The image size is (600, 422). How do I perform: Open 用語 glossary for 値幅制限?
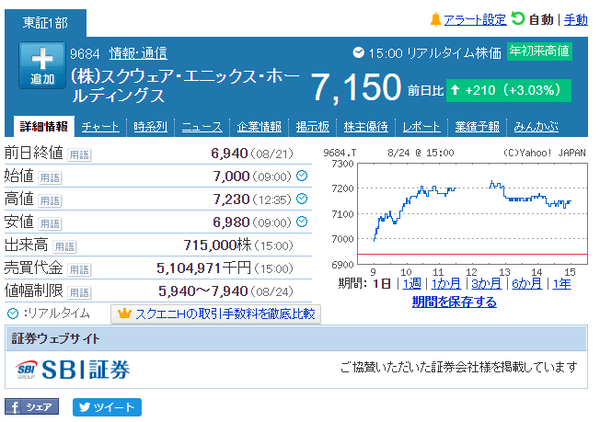(x=79, y=293)
